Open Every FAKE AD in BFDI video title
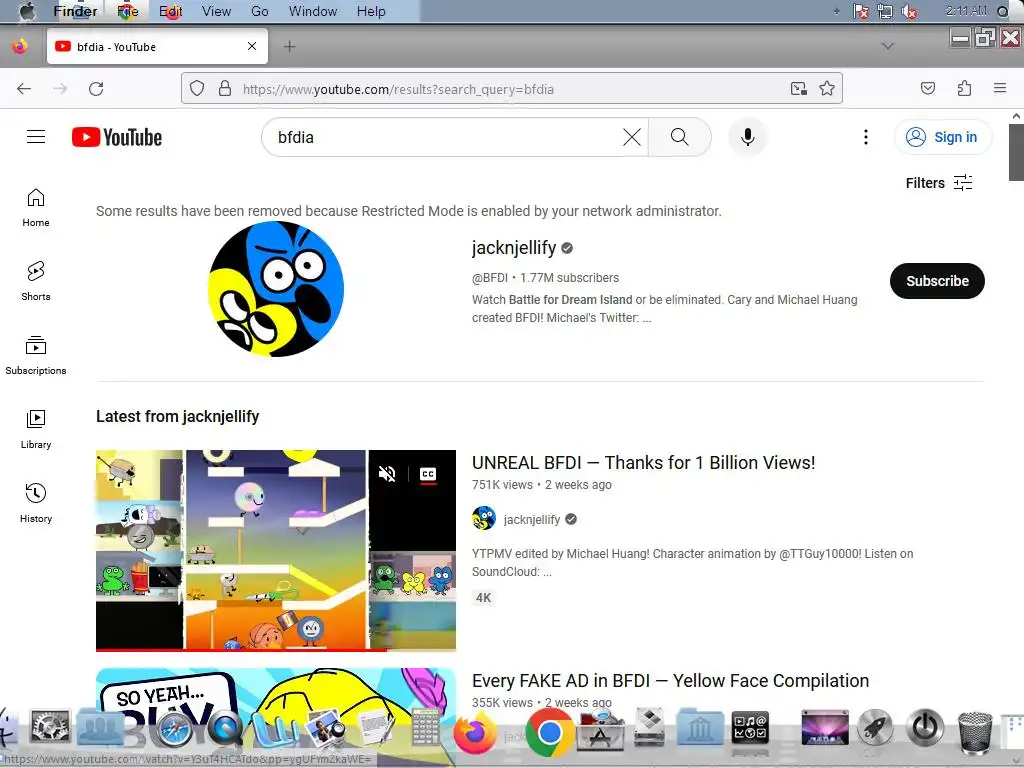 670,680
